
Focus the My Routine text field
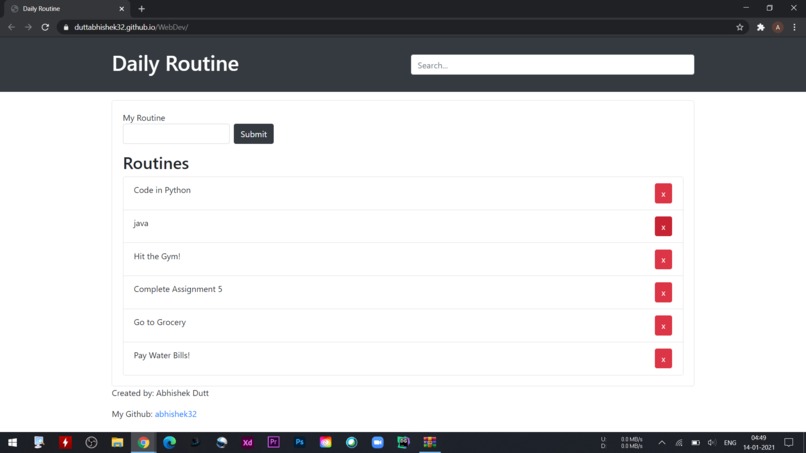pos(176,134)
